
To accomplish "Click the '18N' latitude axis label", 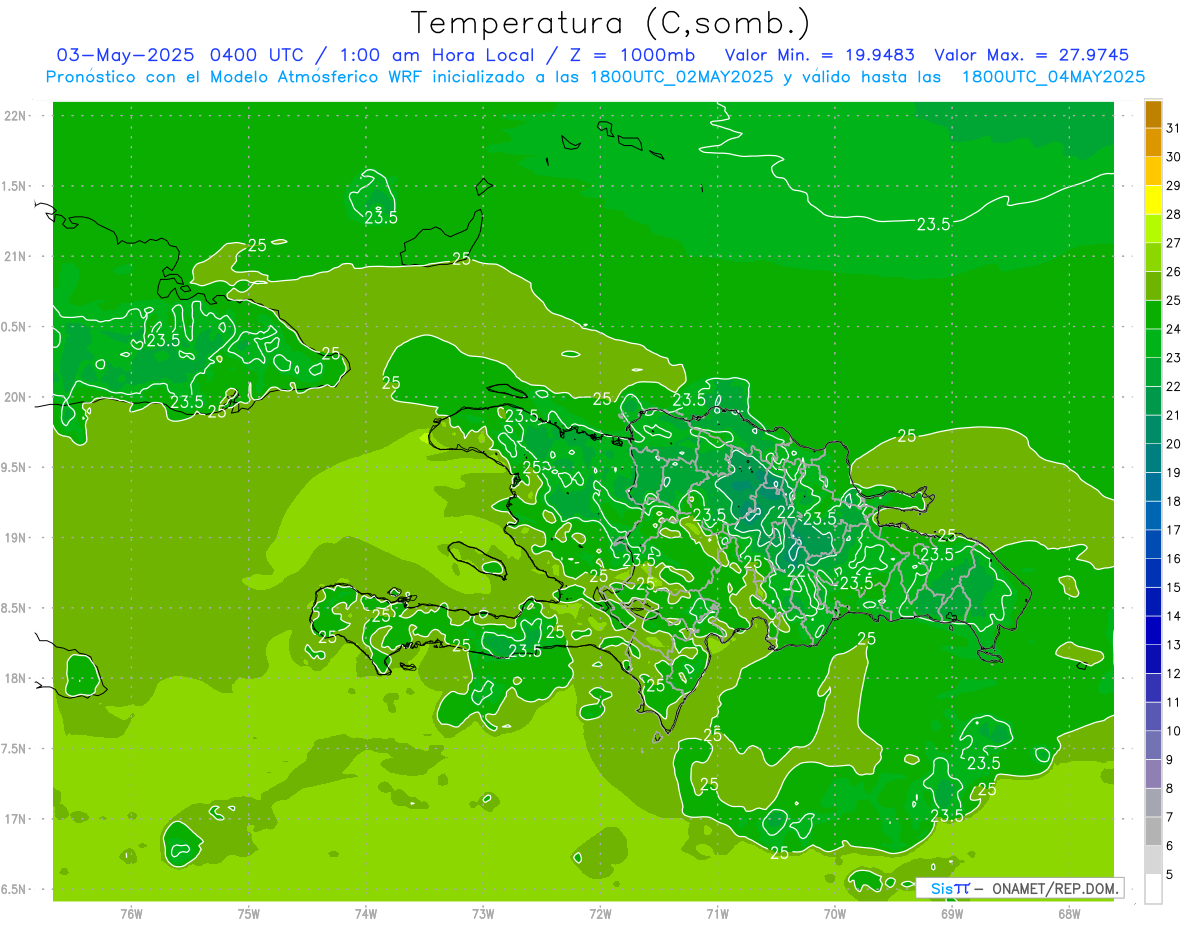I will pos(16,678).
